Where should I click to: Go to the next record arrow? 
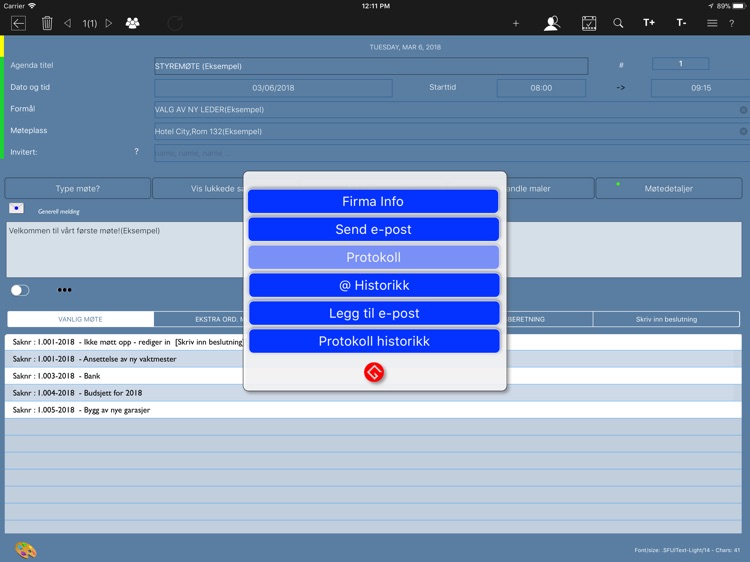click(109, 23)
